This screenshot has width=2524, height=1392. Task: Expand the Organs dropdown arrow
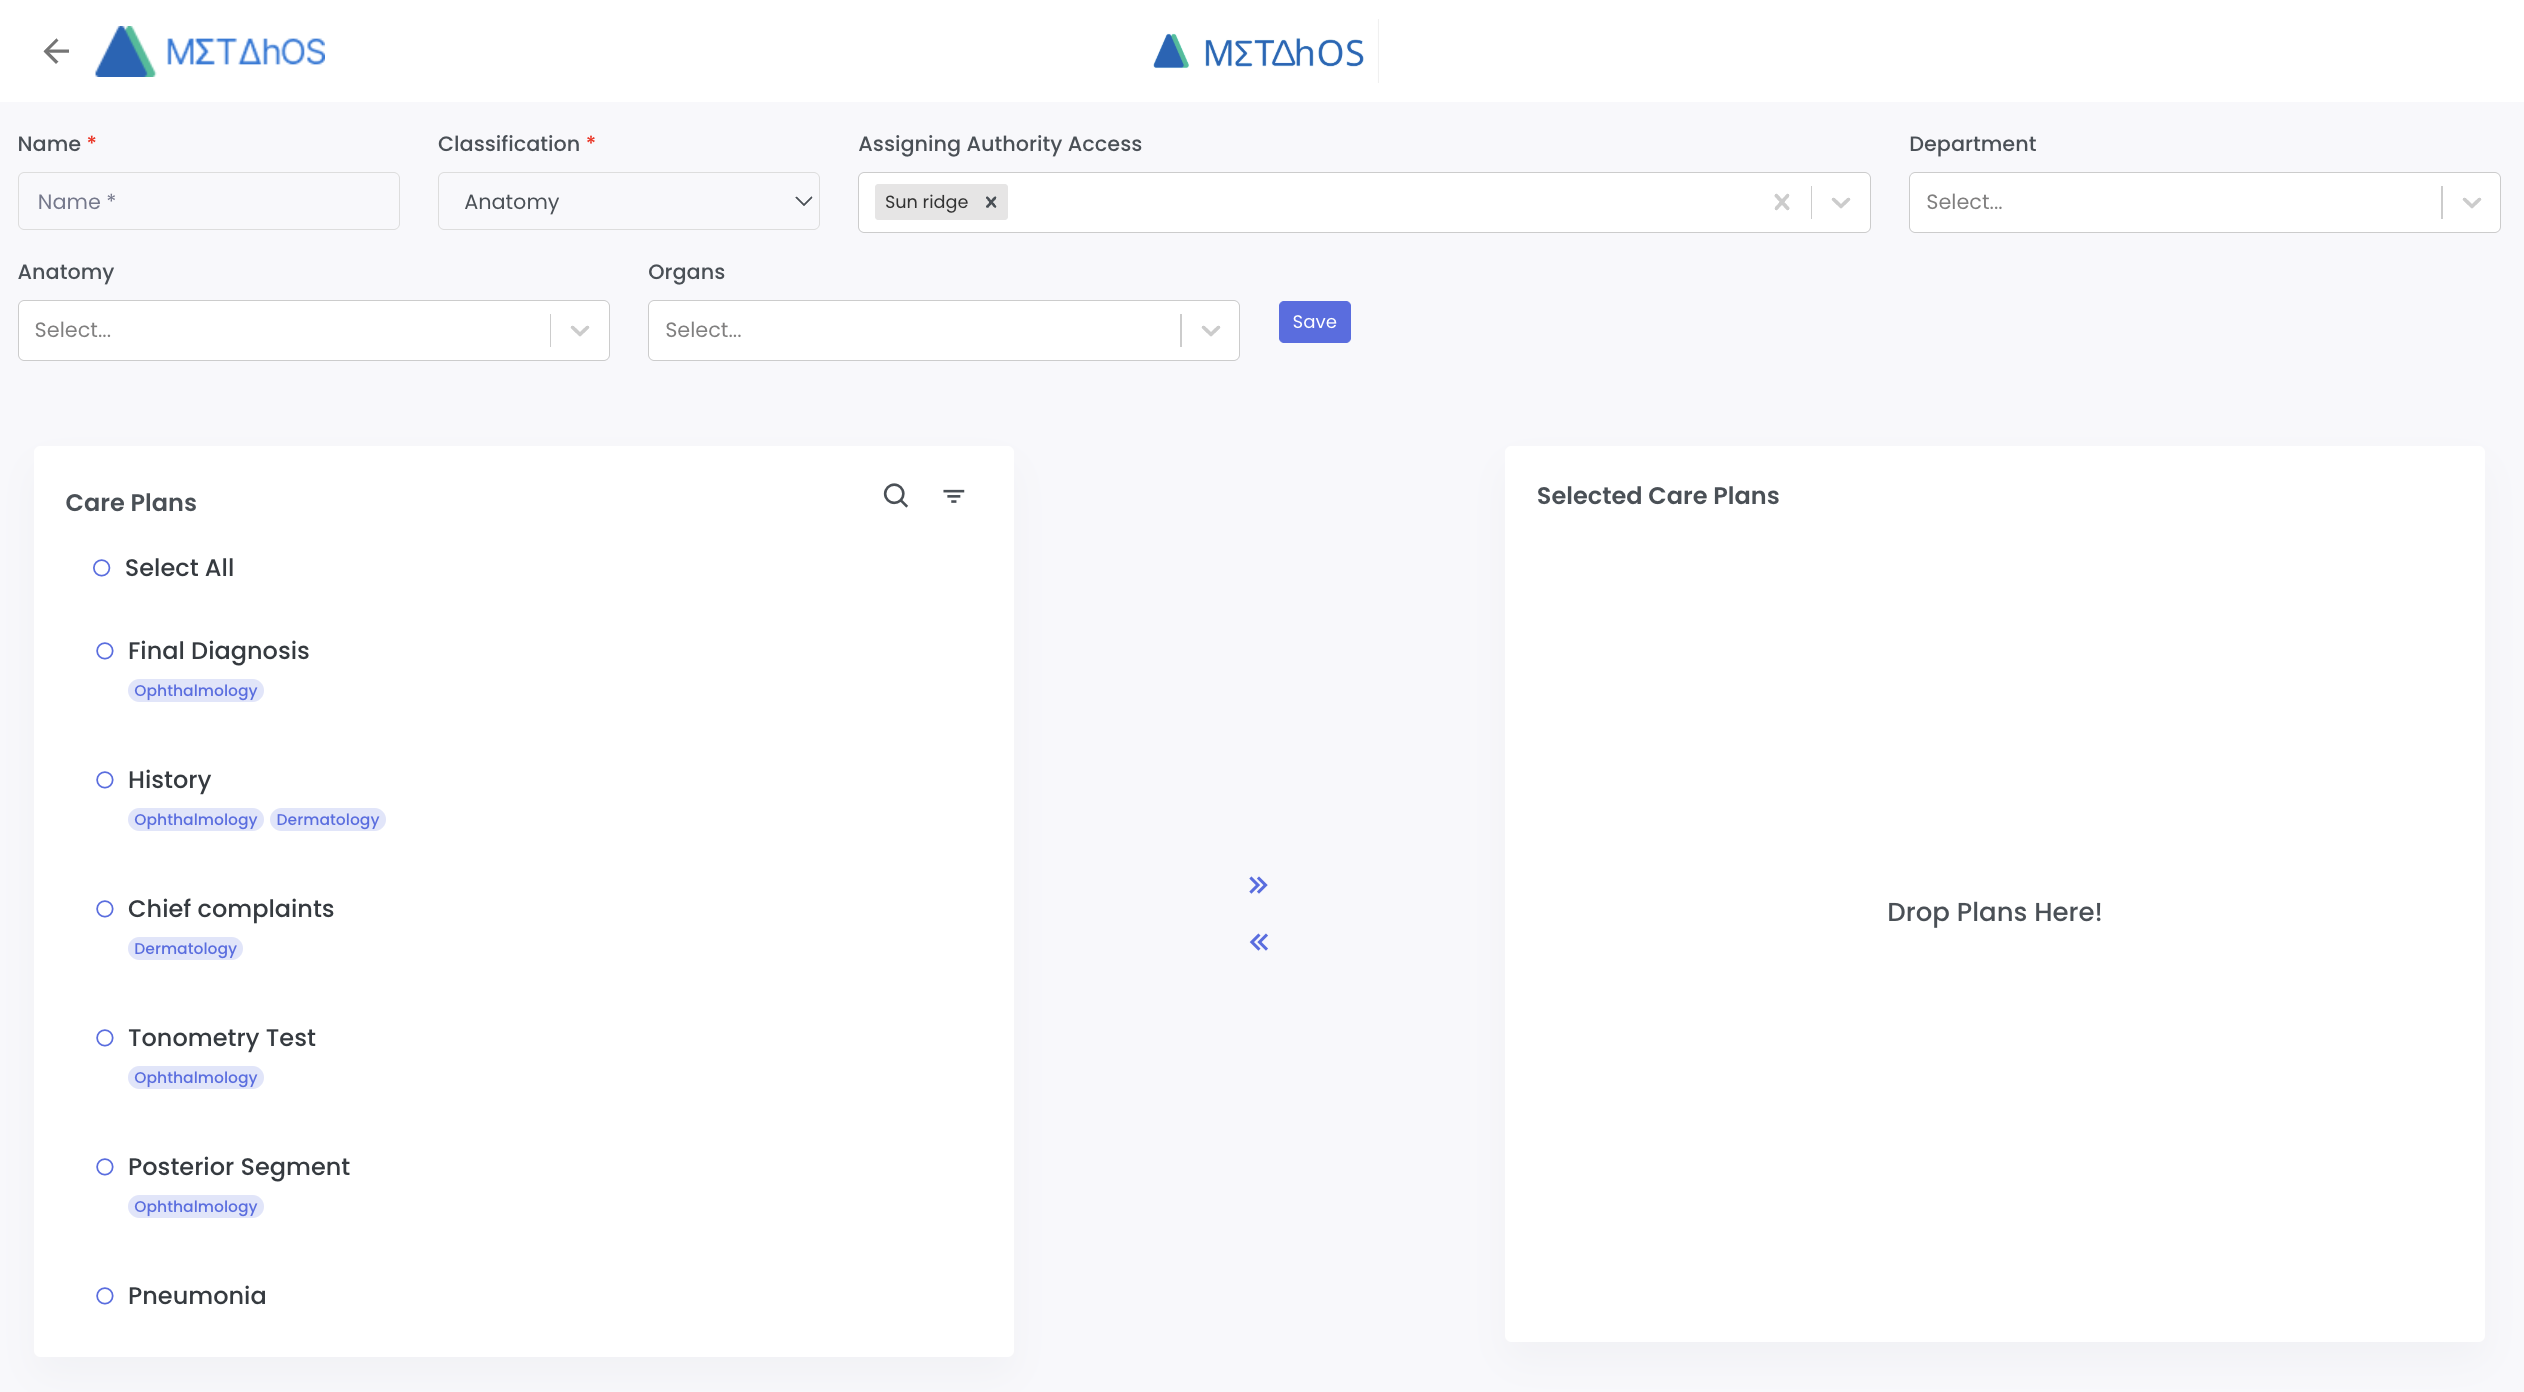point(1210,330)
